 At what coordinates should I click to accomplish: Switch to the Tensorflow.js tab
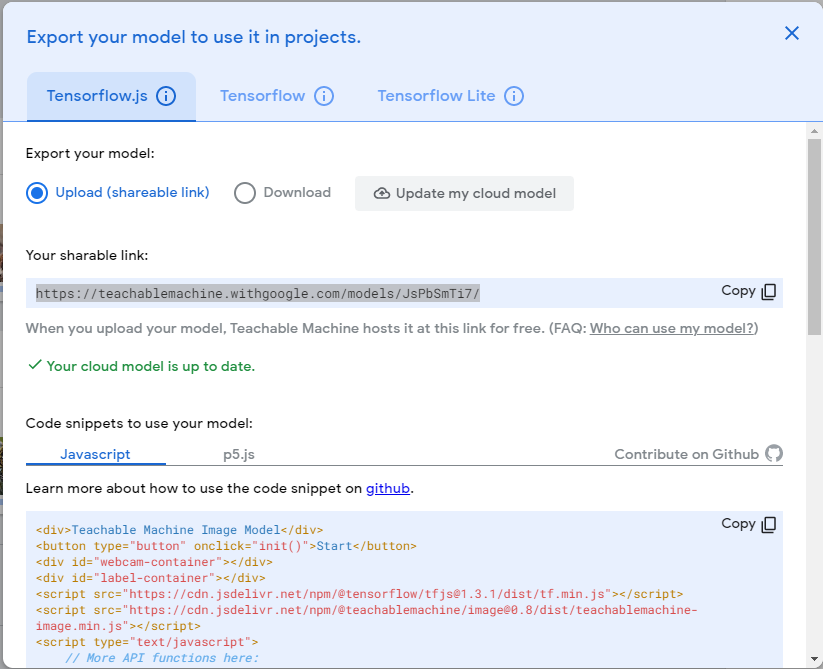[111, 97]
